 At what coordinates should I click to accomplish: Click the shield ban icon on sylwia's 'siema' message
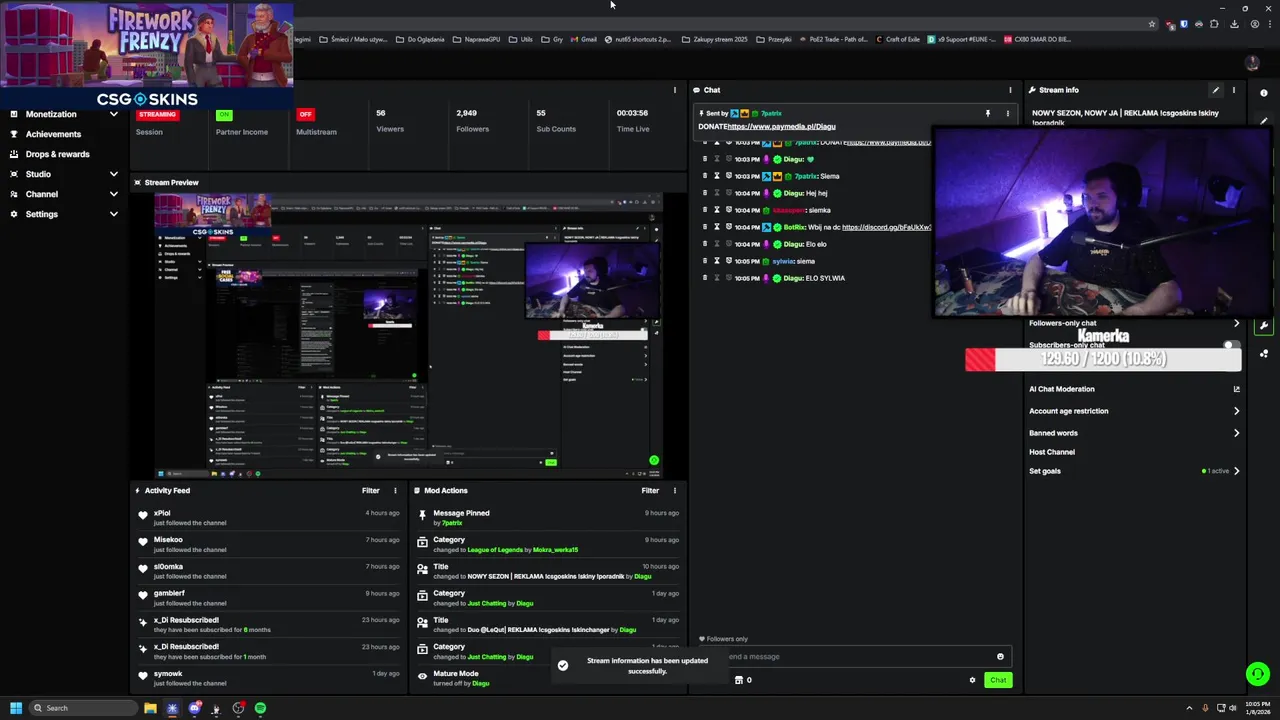coord(729,261)
